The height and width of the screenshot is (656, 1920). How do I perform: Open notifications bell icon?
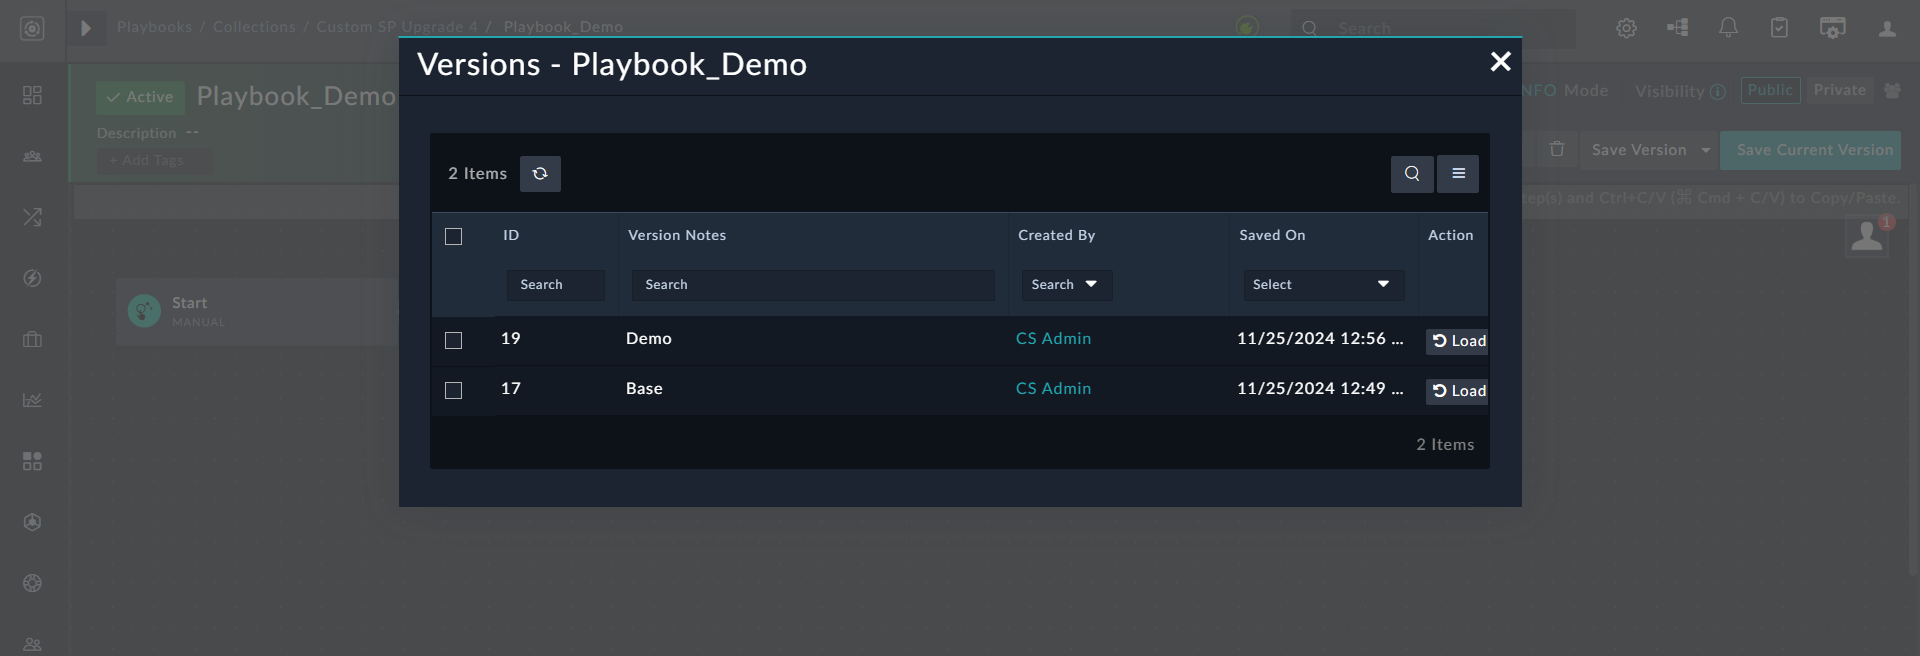tap(1728, 28)
